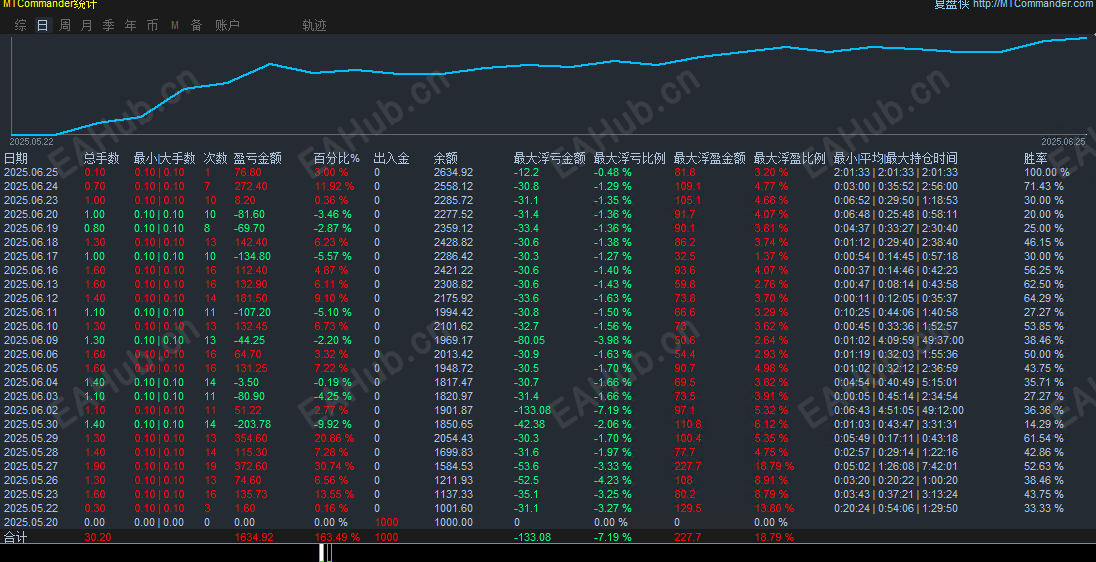Open the MTCommander.com website link
The image size is (1096, 562).
pos(1034,4)
